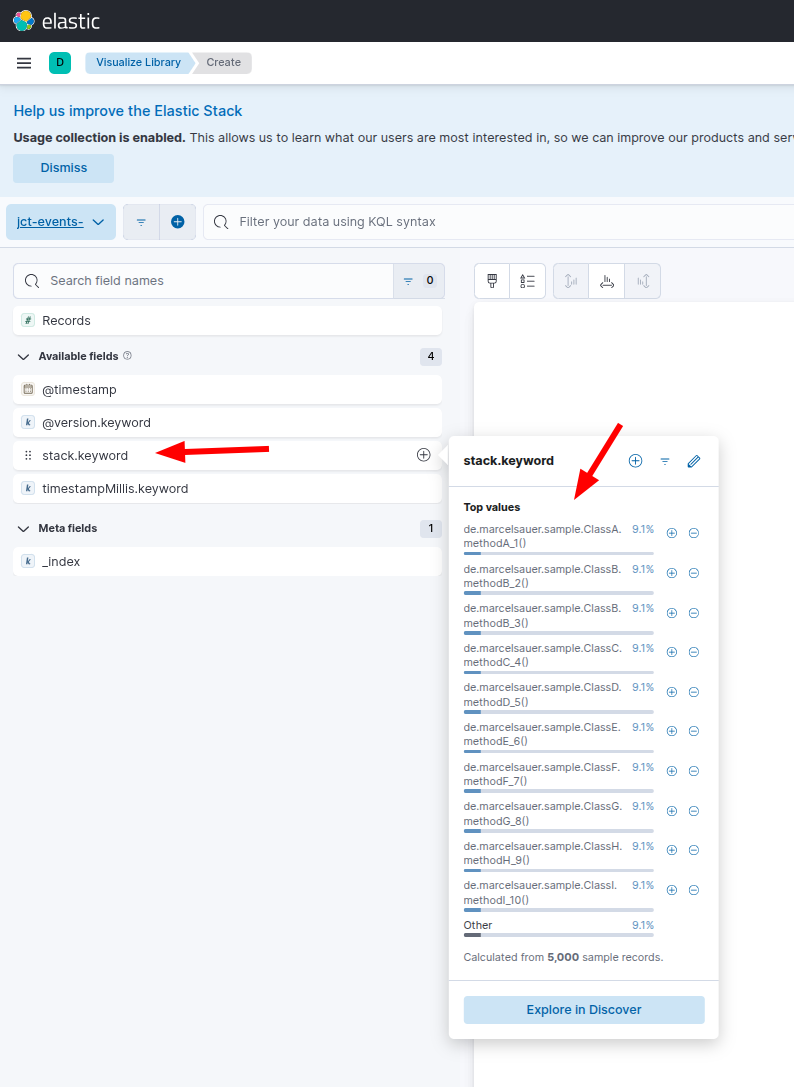Open Visualize Library breadcrumb
Screen dimensions: 794x1087
tap(138, 62)
